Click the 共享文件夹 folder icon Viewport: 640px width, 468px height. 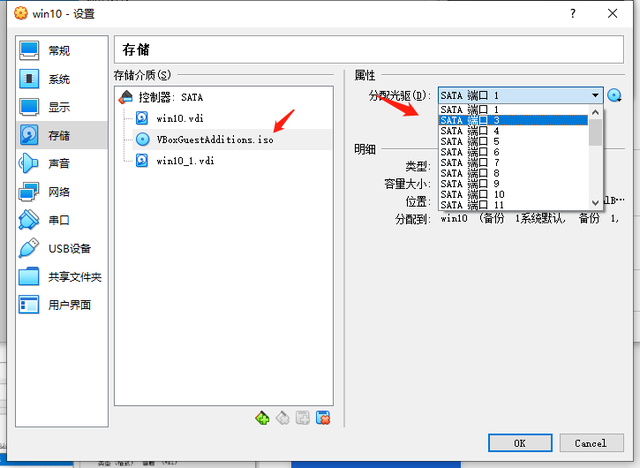(x=29, y=277)
